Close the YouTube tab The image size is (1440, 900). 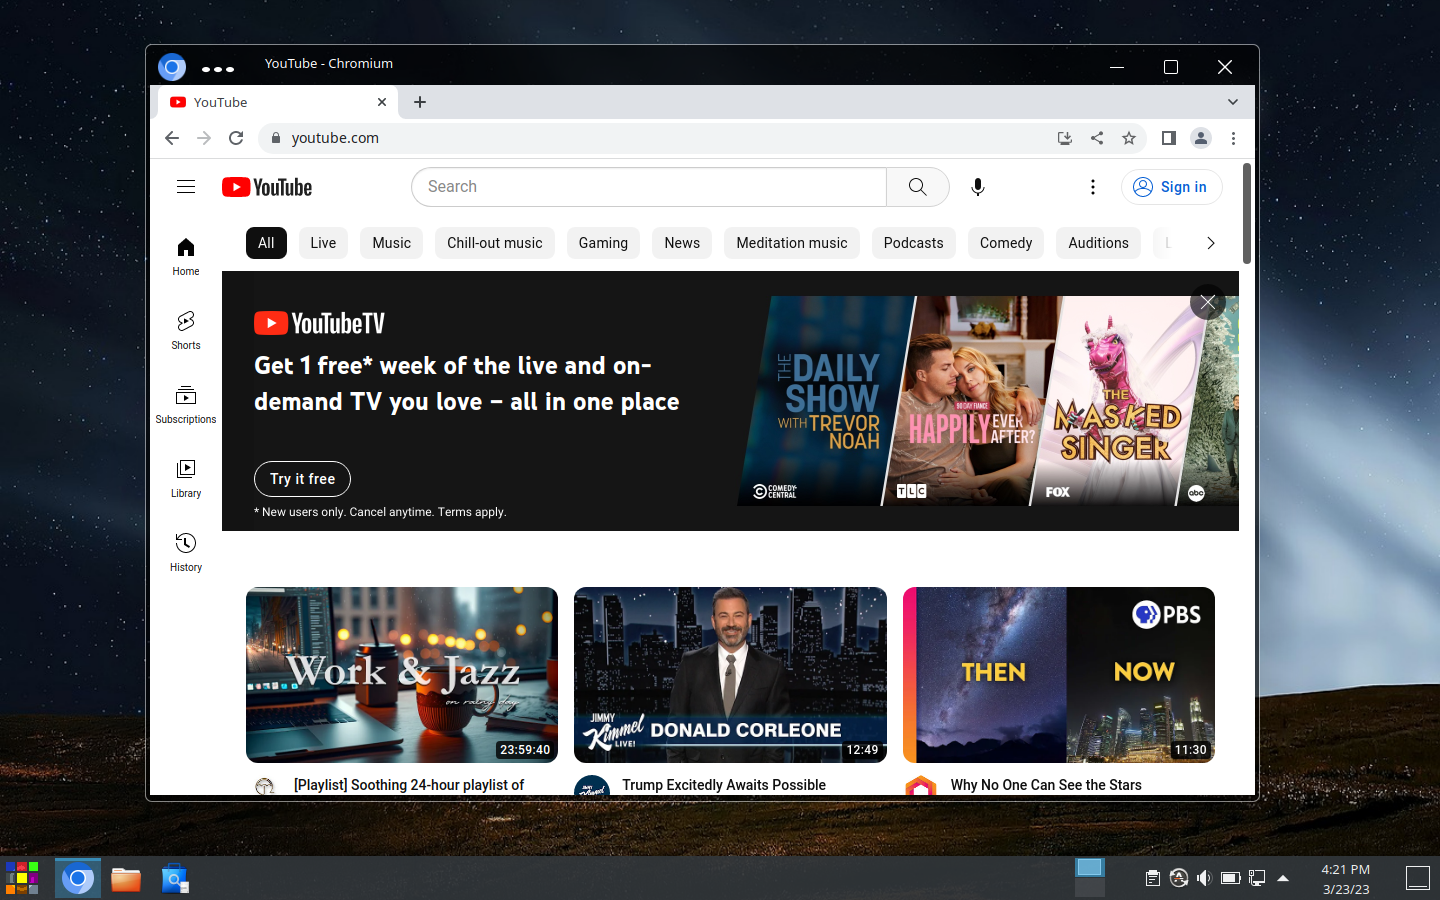382,102
